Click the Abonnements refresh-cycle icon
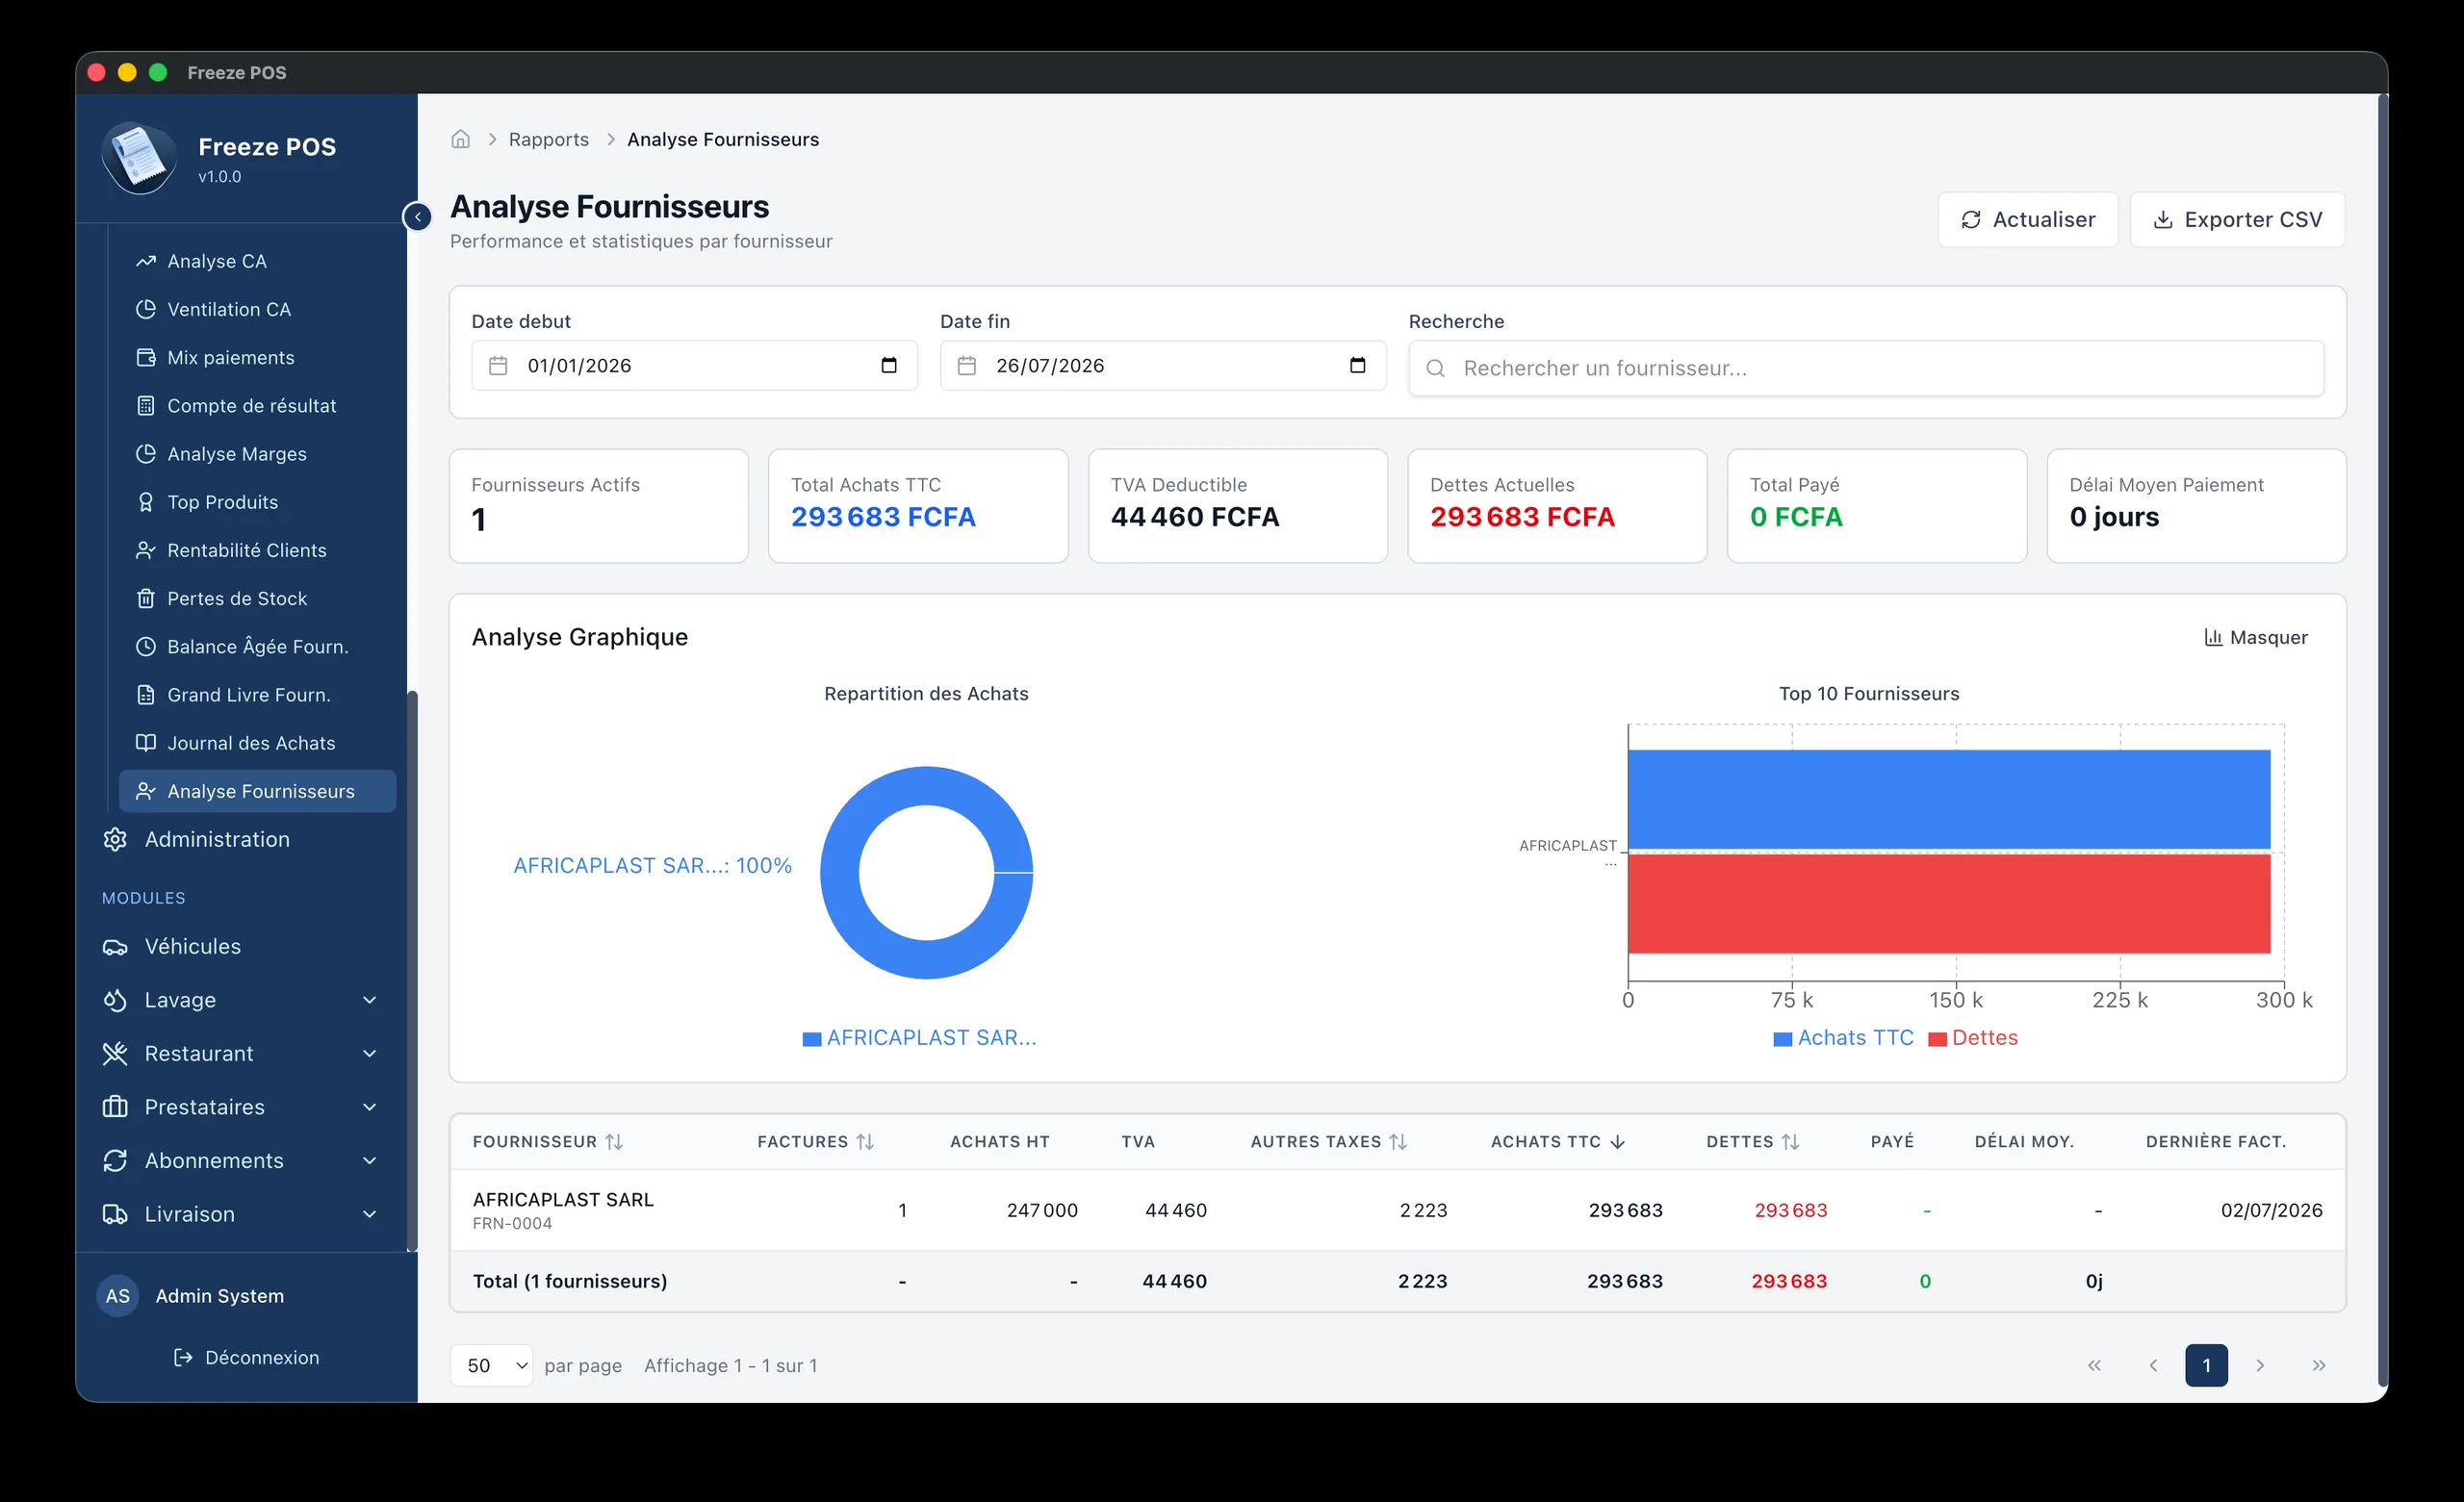The width and height of the screenshot is (2464, 1502). click(115, 1160)
